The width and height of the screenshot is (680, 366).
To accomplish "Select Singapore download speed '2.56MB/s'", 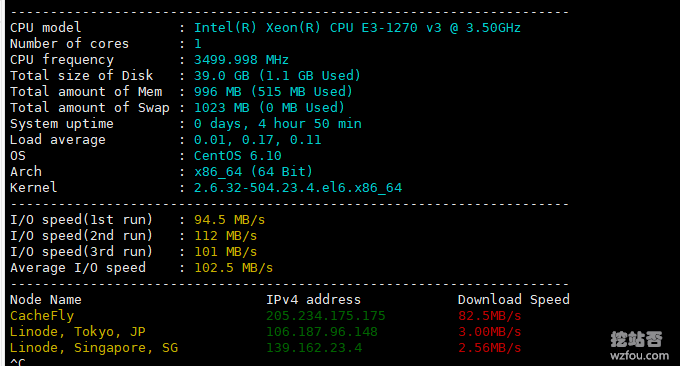I will [490, 348].
